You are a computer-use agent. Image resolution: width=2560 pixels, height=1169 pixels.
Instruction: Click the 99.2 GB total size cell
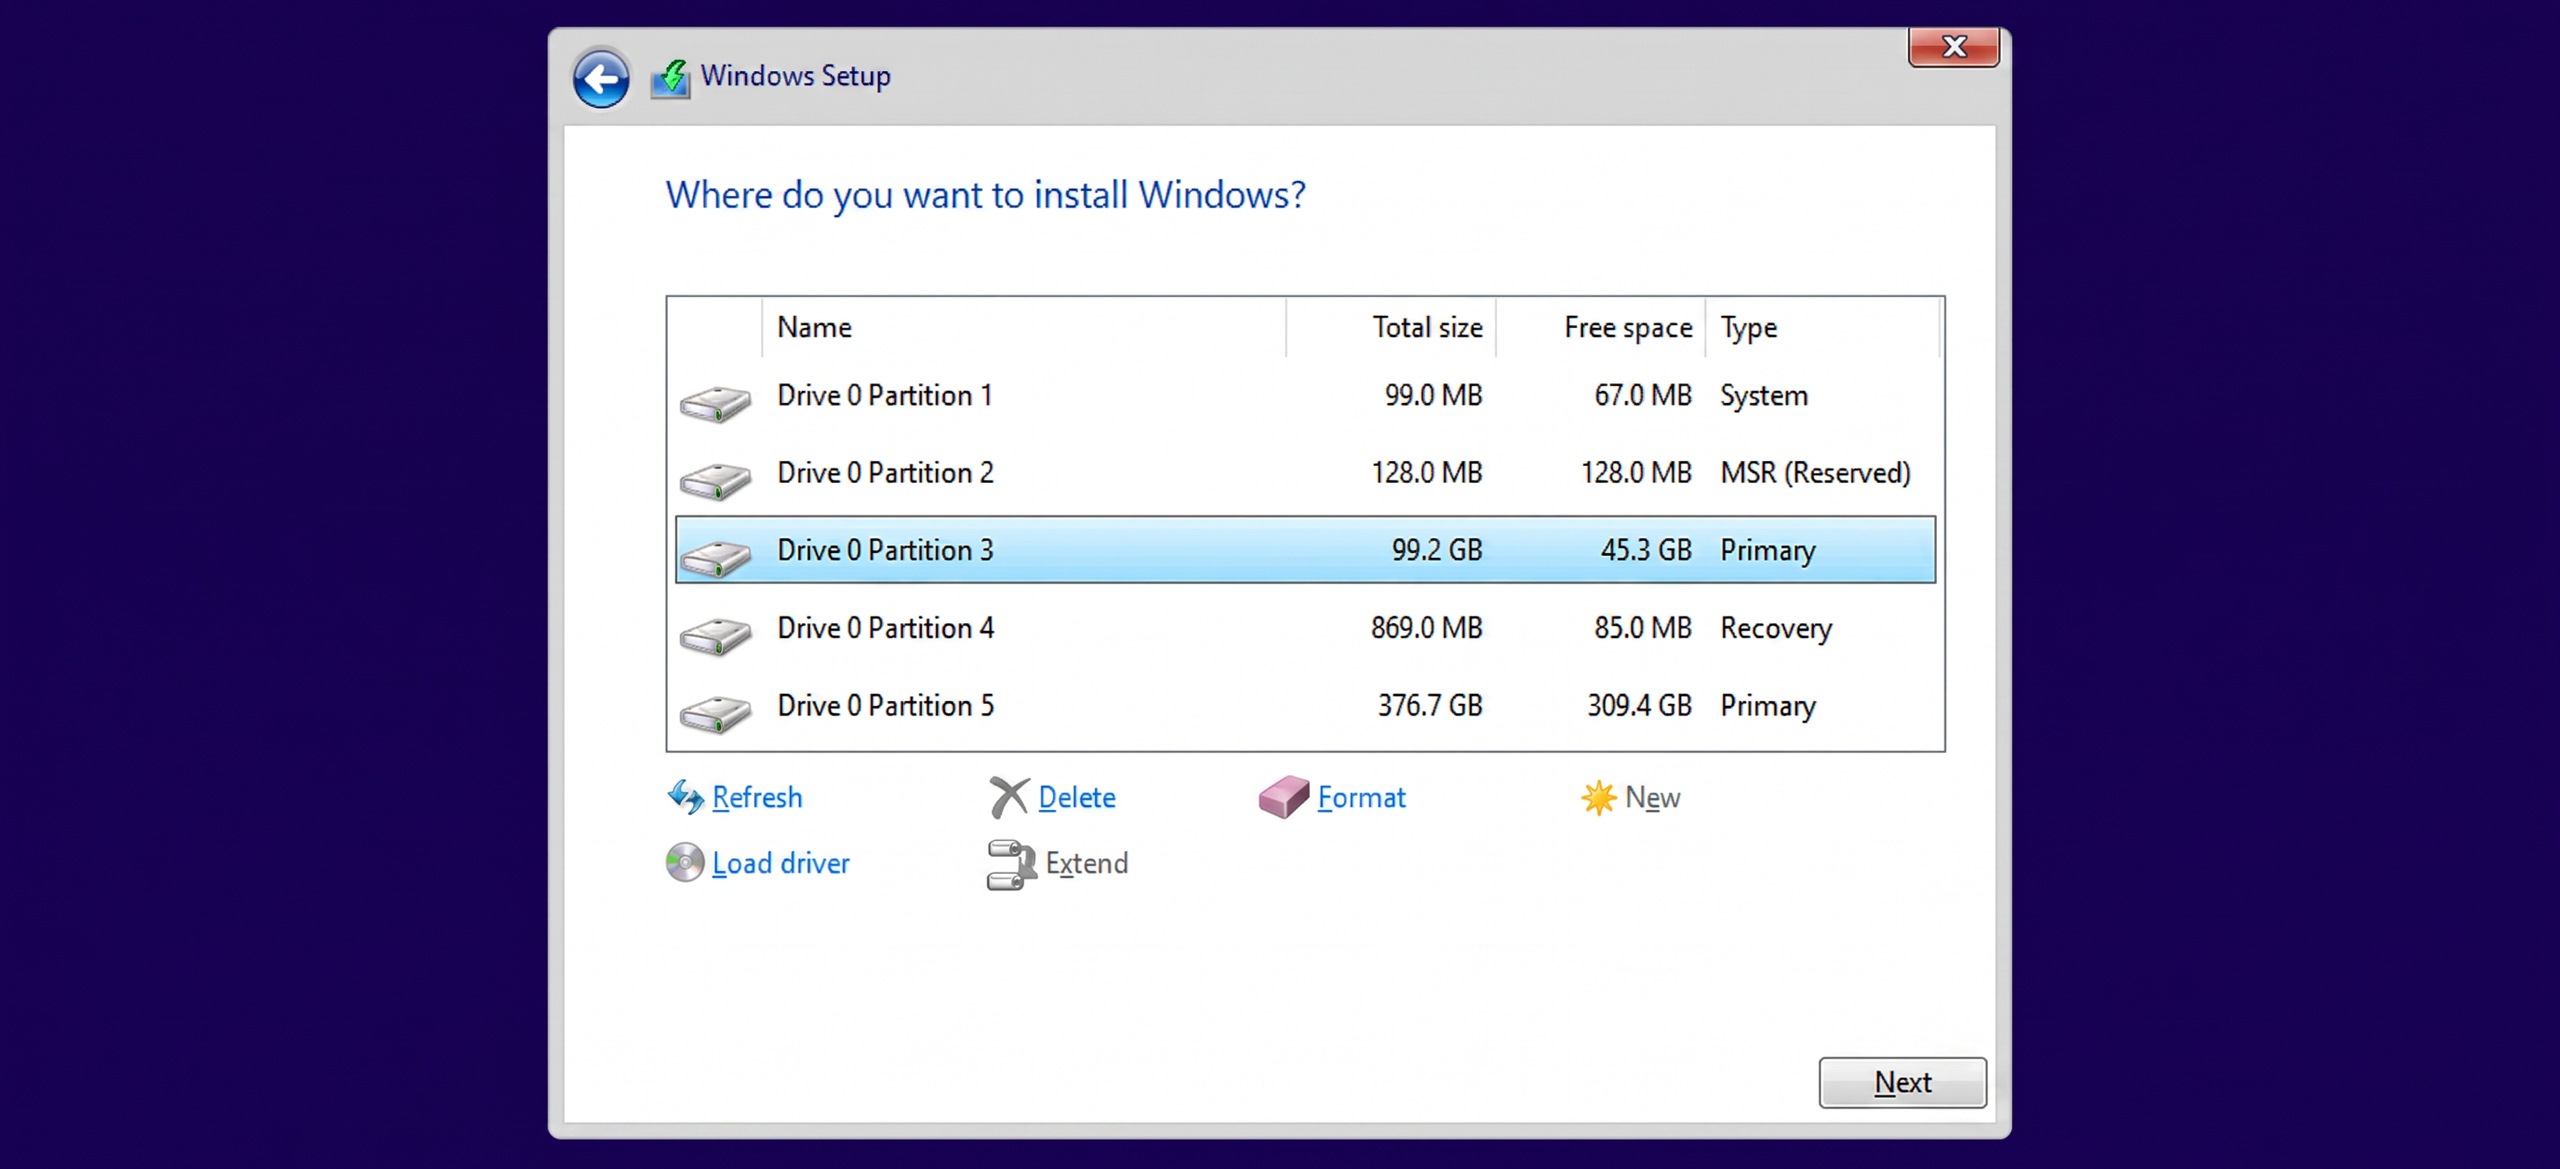(1437, 550)
